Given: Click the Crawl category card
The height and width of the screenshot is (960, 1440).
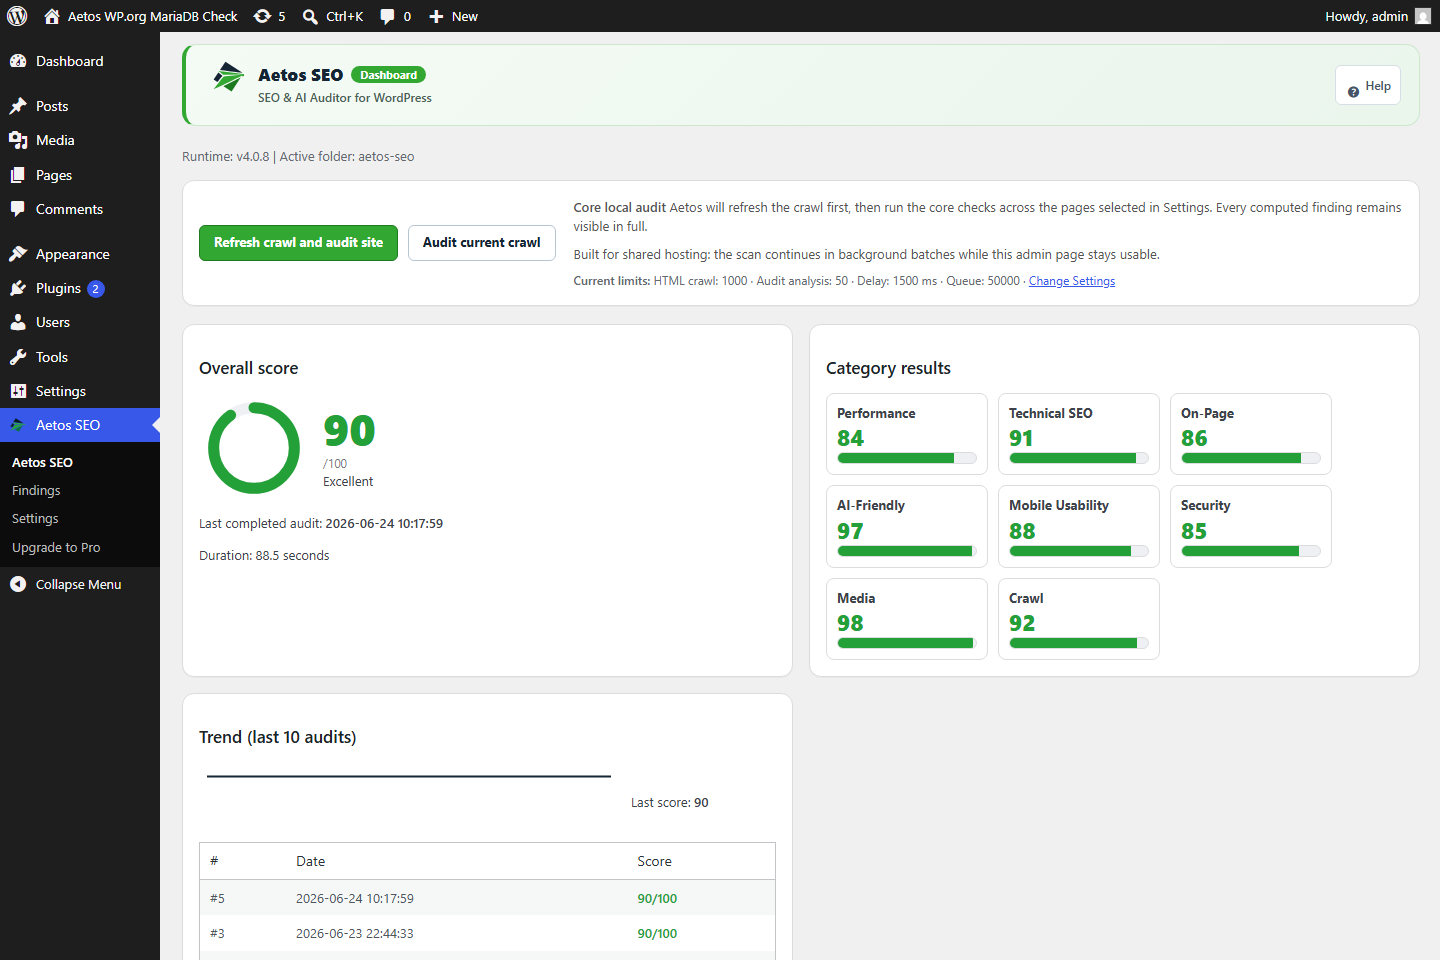Looking at the screenshot, I should (1079, 619).
